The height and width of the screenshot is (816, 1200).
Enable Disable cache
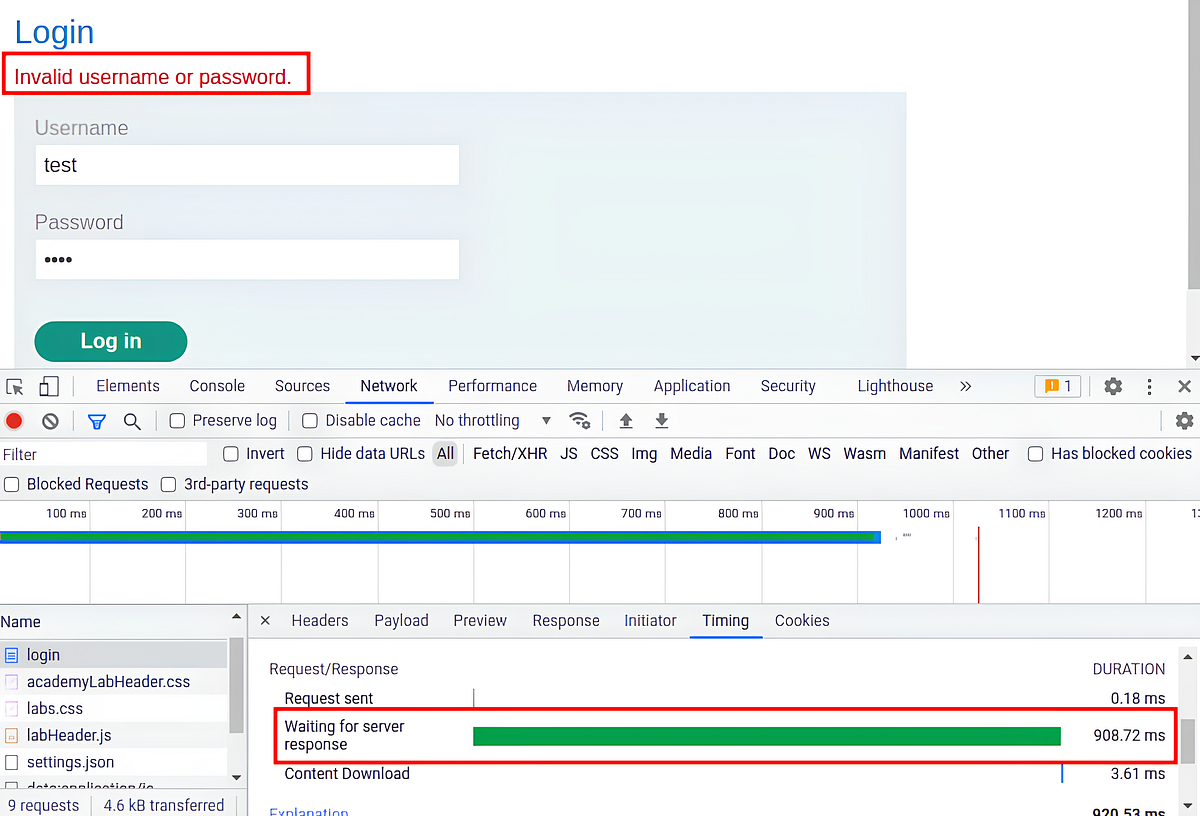310,420
